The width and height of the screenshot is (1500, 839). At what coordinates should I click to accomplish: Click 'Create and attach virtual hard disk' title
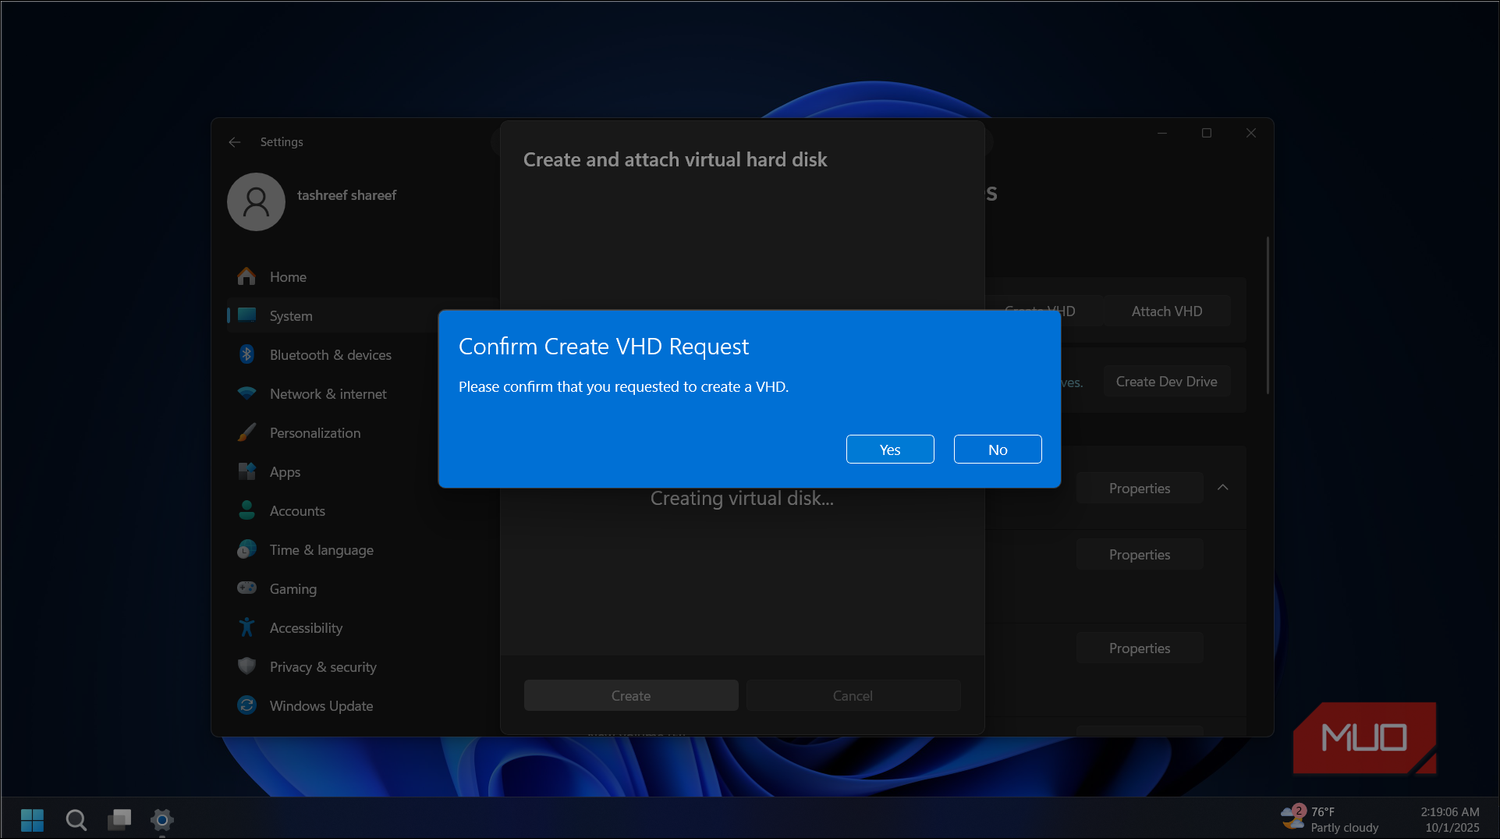(675, 160)
